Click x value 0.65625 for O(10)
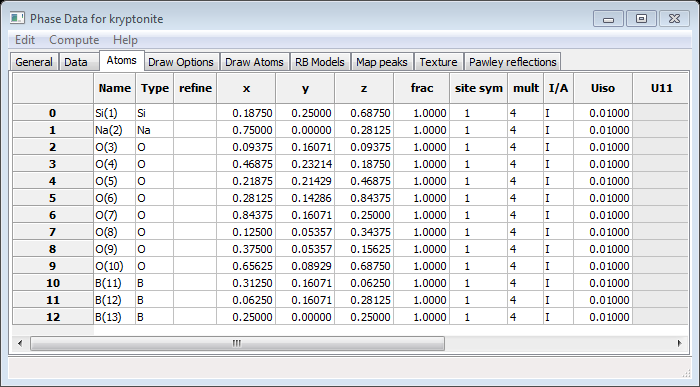Image resolution: width=700 pixels, height=387 pixels. coord(246,266)
